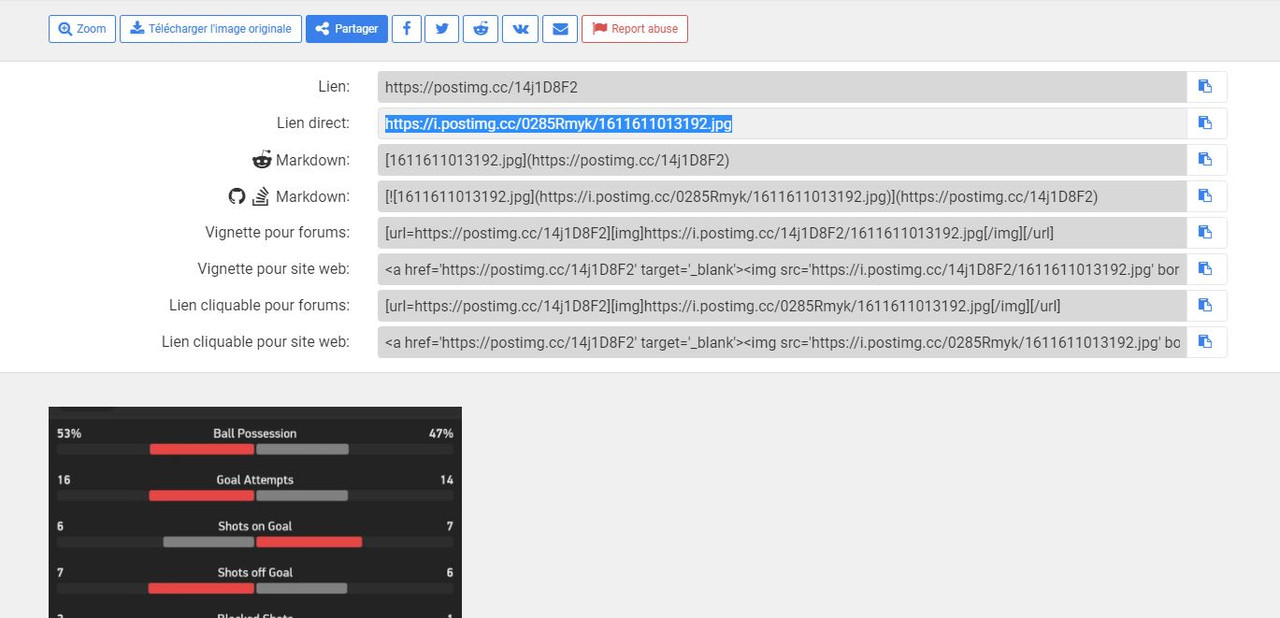Share image on Reddit
Screen dimensions: 1280x618
[481, 29]
